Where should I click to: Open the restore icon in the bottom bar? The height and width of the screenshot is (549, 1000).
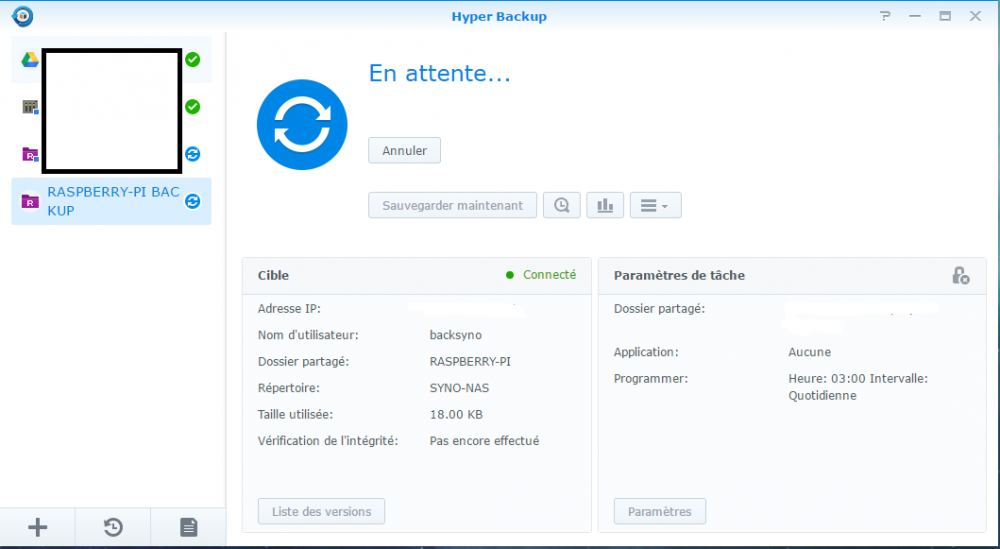tap(113, 527)
